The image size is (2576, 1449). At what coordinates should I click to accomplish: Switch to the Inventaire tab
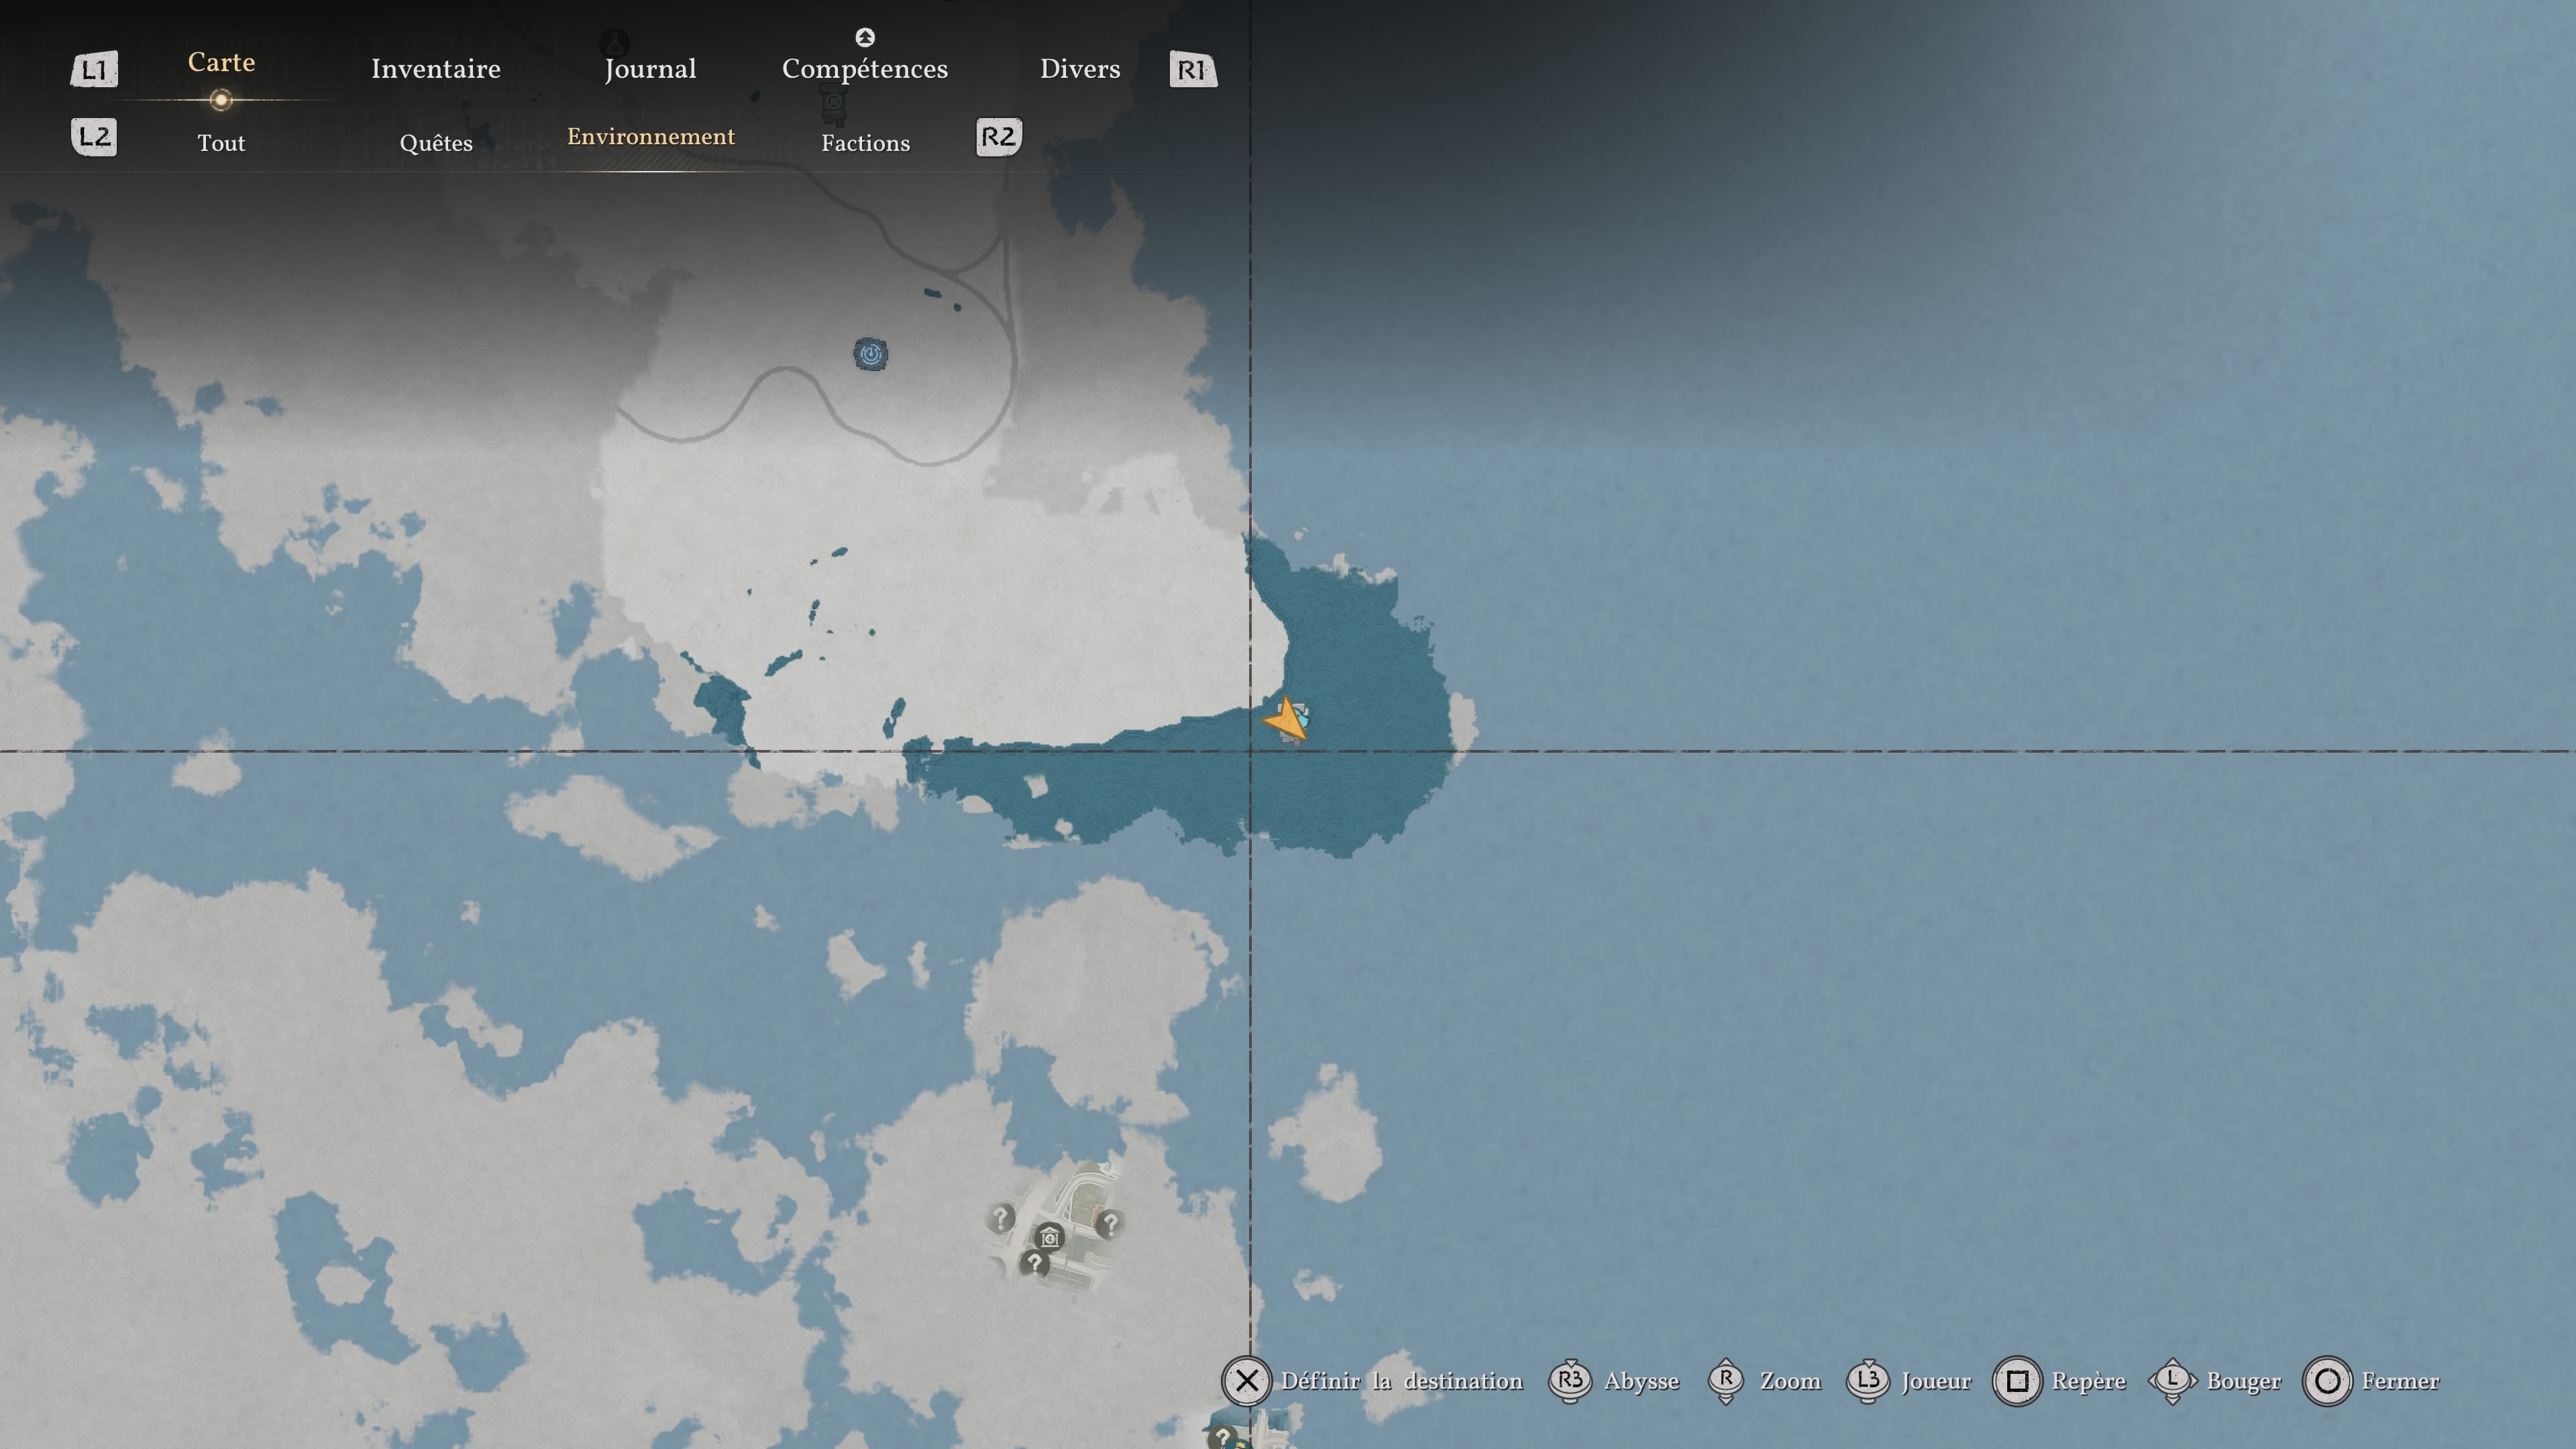436,69
